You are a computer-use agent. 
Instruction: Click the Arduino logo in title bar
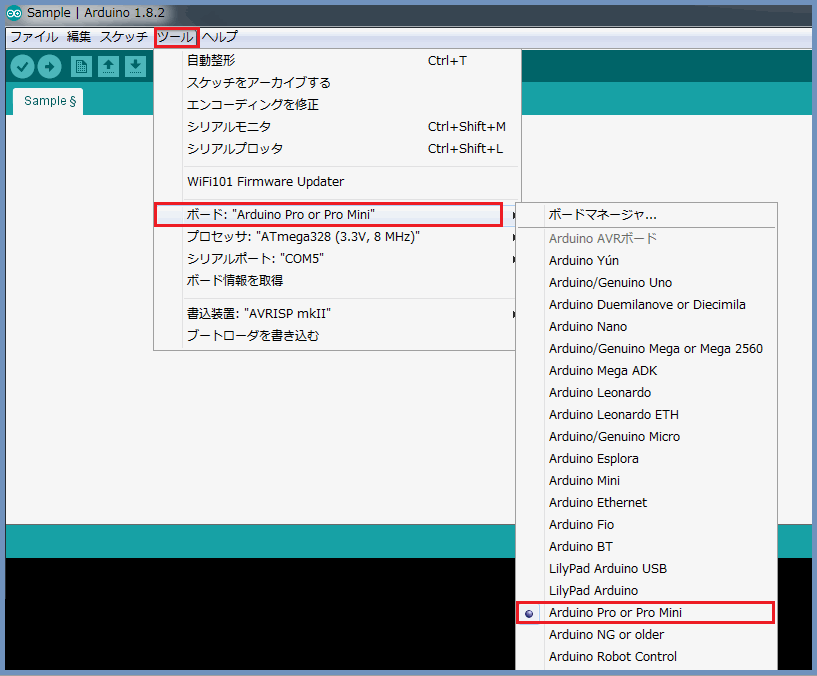(x=14, y=13)
